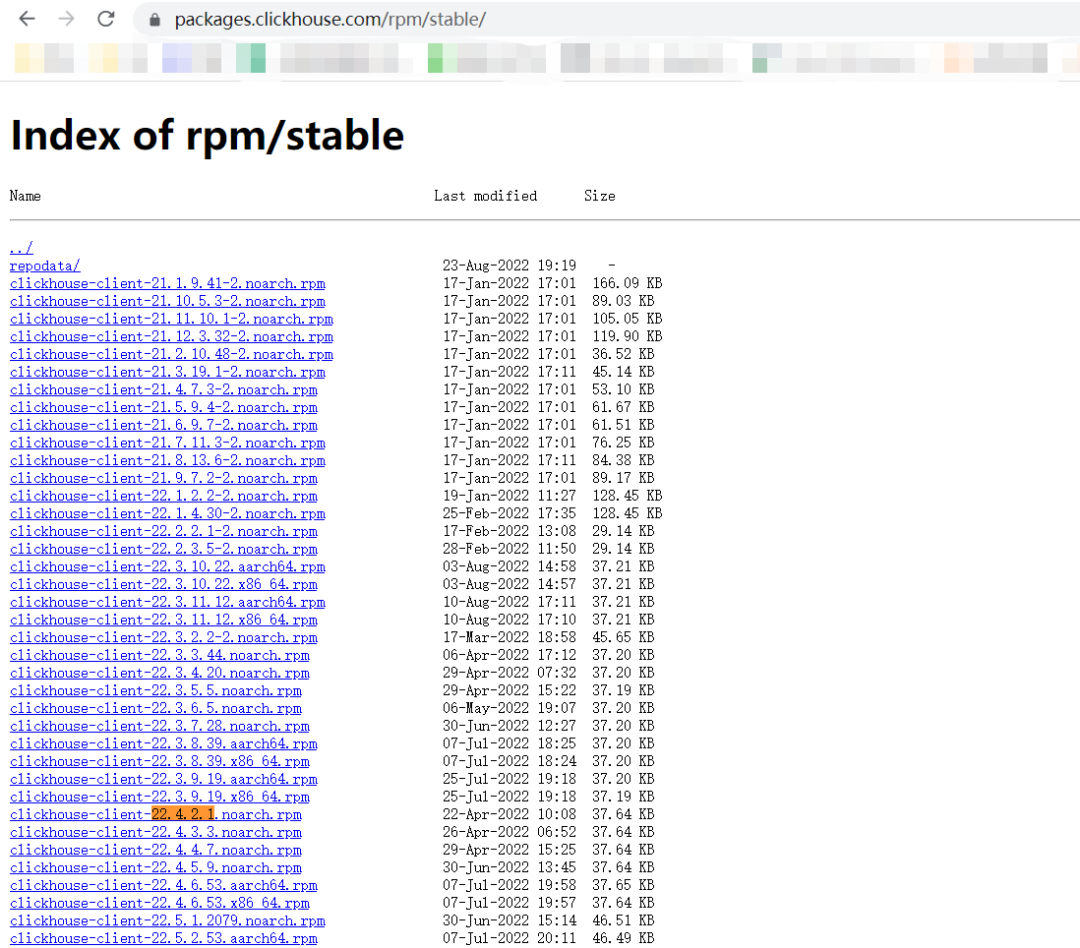The image size is (1080, 948).
Task: Select the 166.09 KB size value
Action: click(x=627, y=283)
